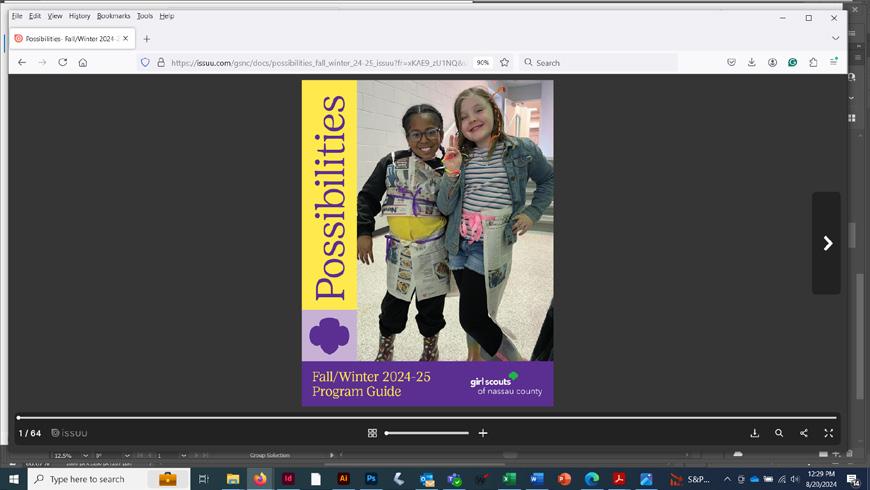Open tracking protection shield icon
This screenshot has height=490, width=870.
point(145,62)
